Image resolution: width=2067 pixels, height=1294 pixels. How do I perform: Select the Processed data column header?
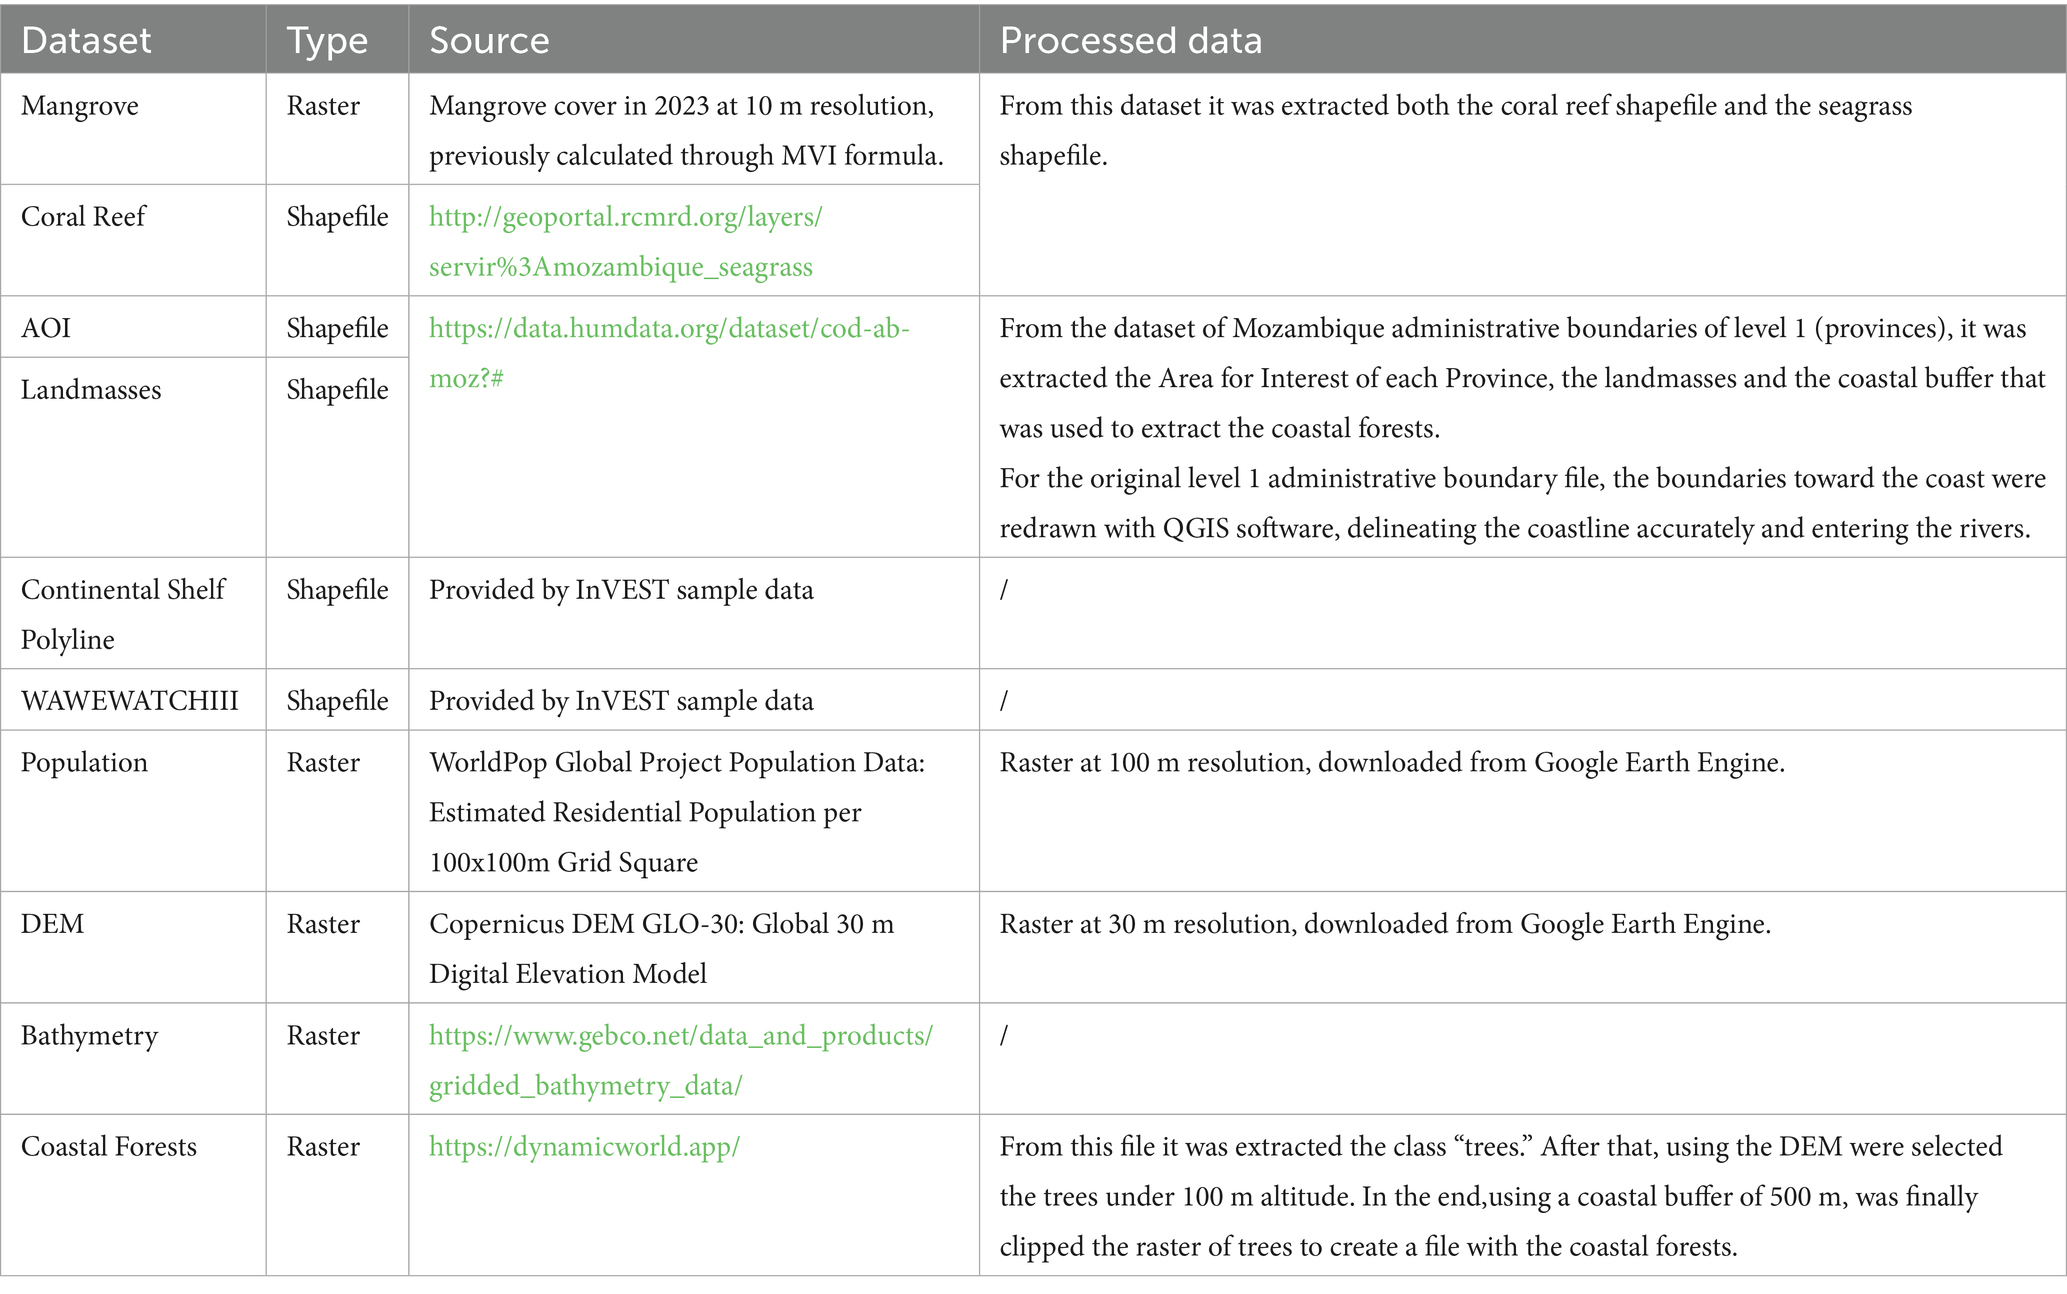pyautogui.click(x=1130, y=40)
